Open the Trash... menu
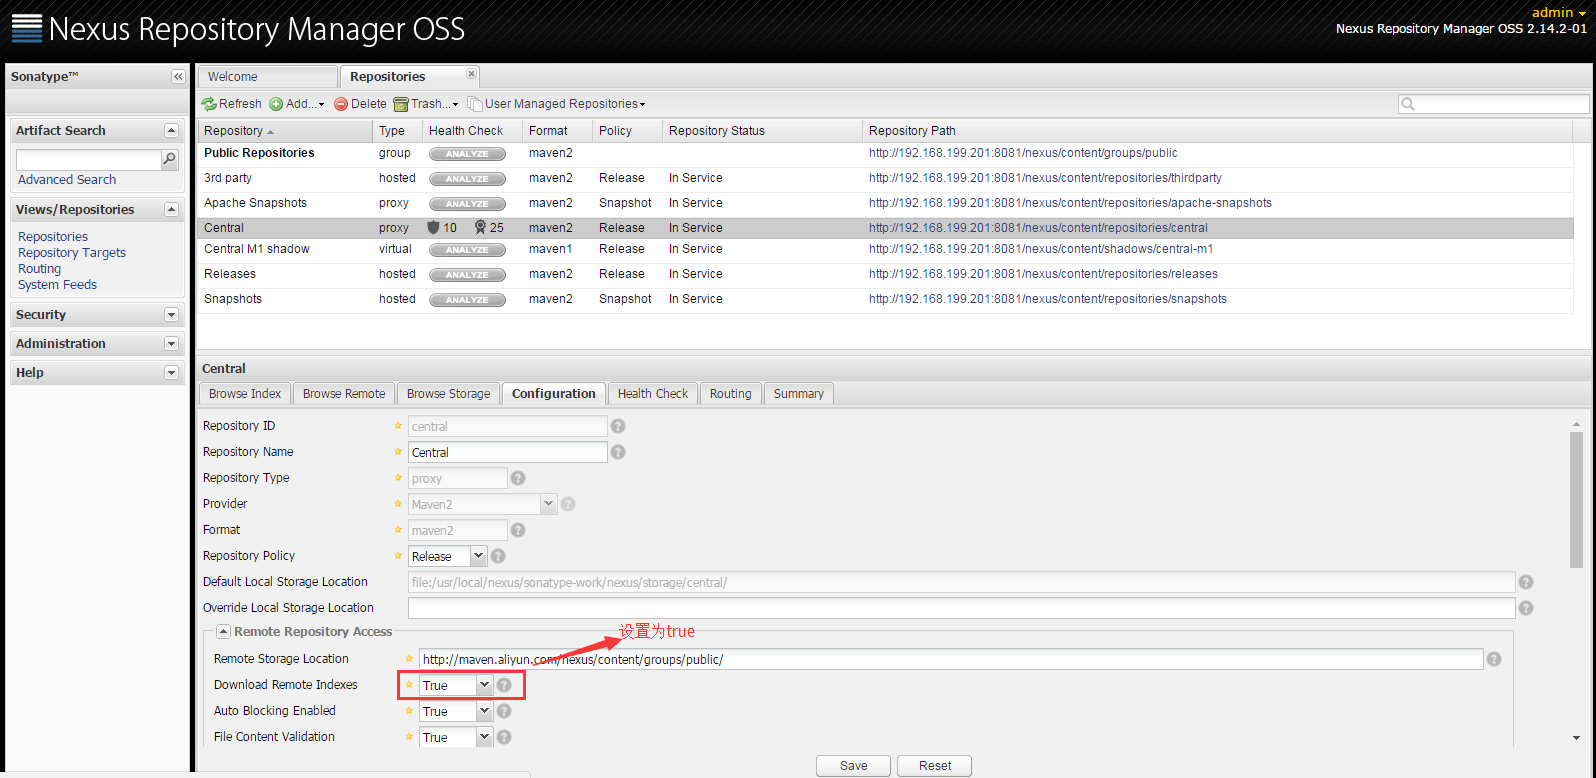 [x=426, y=104]
